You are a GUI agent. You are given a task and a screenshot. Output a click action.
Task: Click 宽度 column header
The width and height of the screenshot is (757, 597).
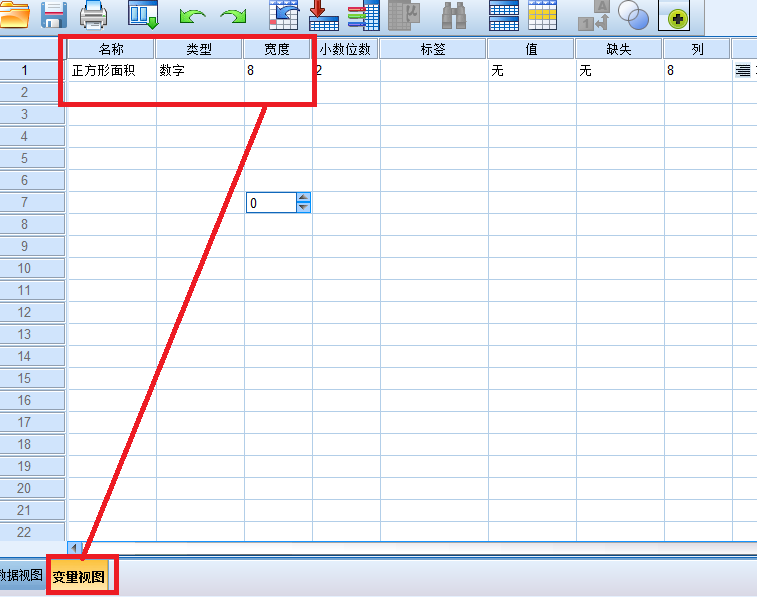coord(277,49)
